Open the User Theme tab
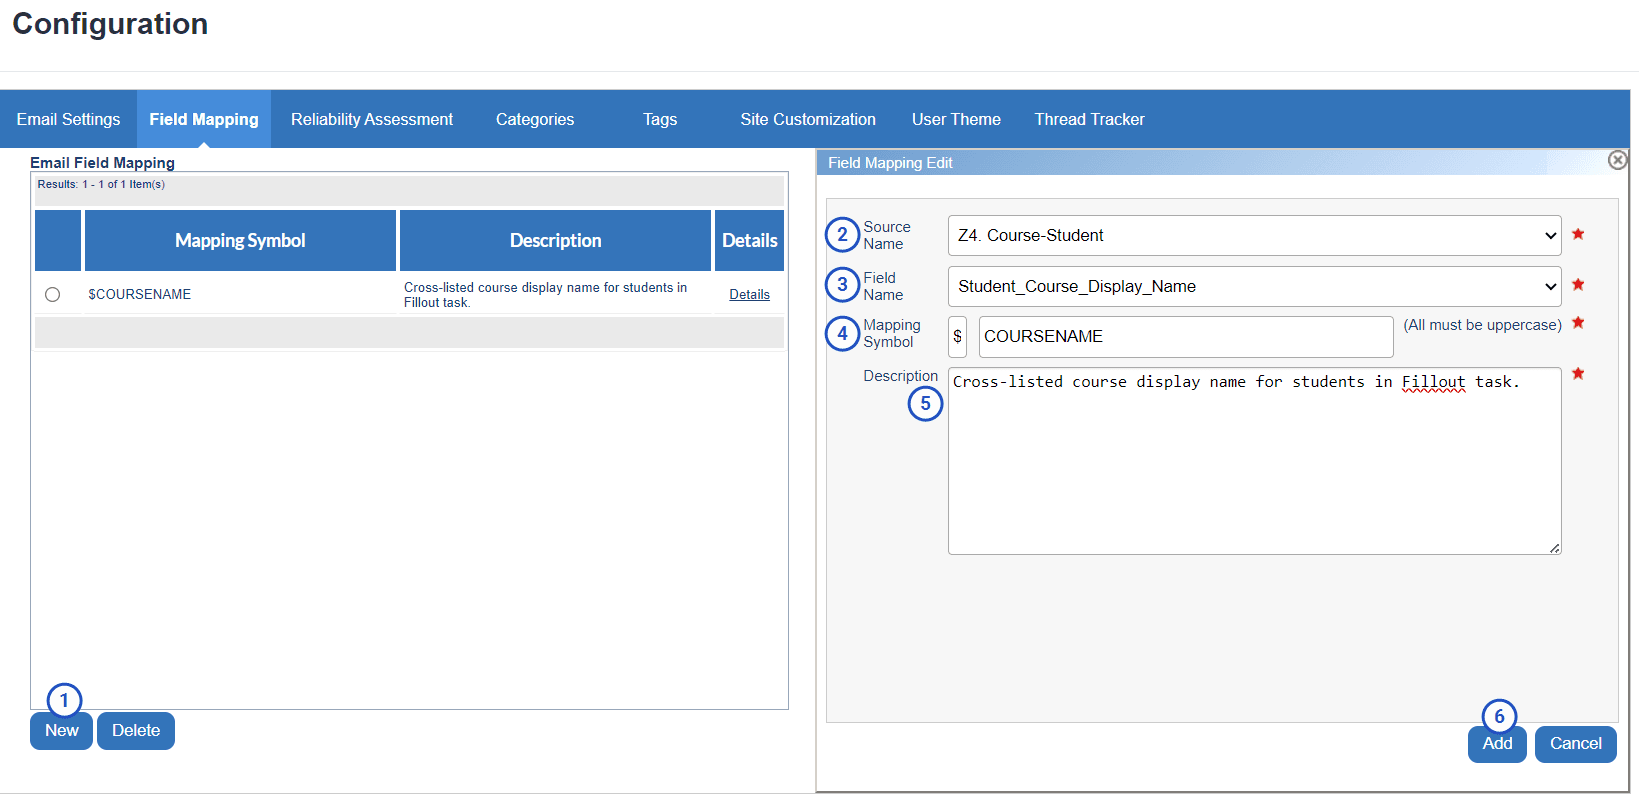1639x805 pixels. tap(956, 119)
